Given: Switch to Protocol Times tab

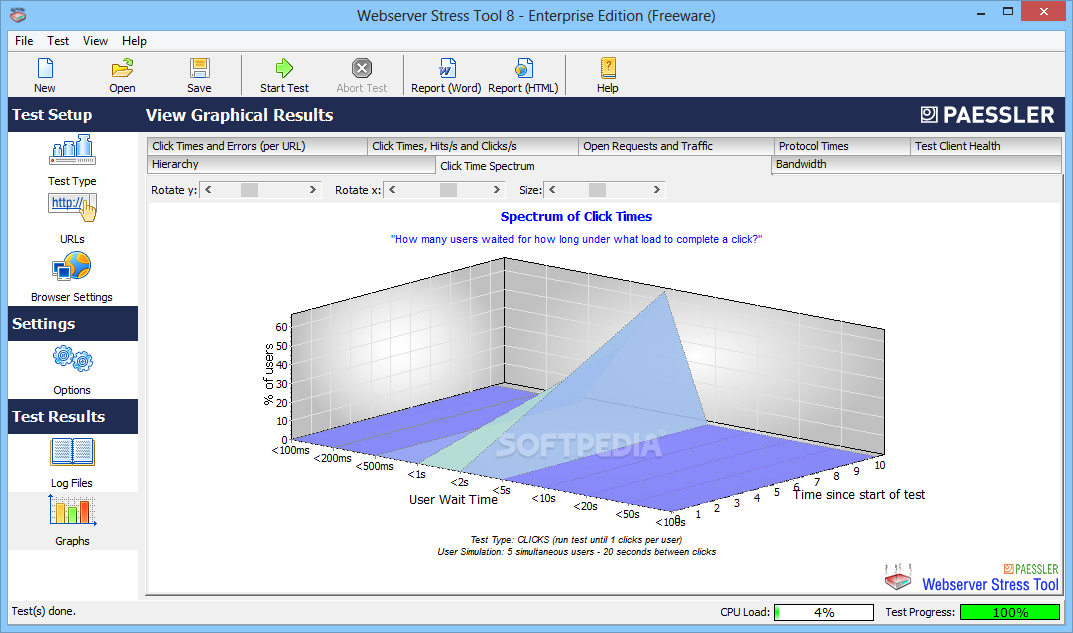Looking at the screenshot, I should coord(842,146).
